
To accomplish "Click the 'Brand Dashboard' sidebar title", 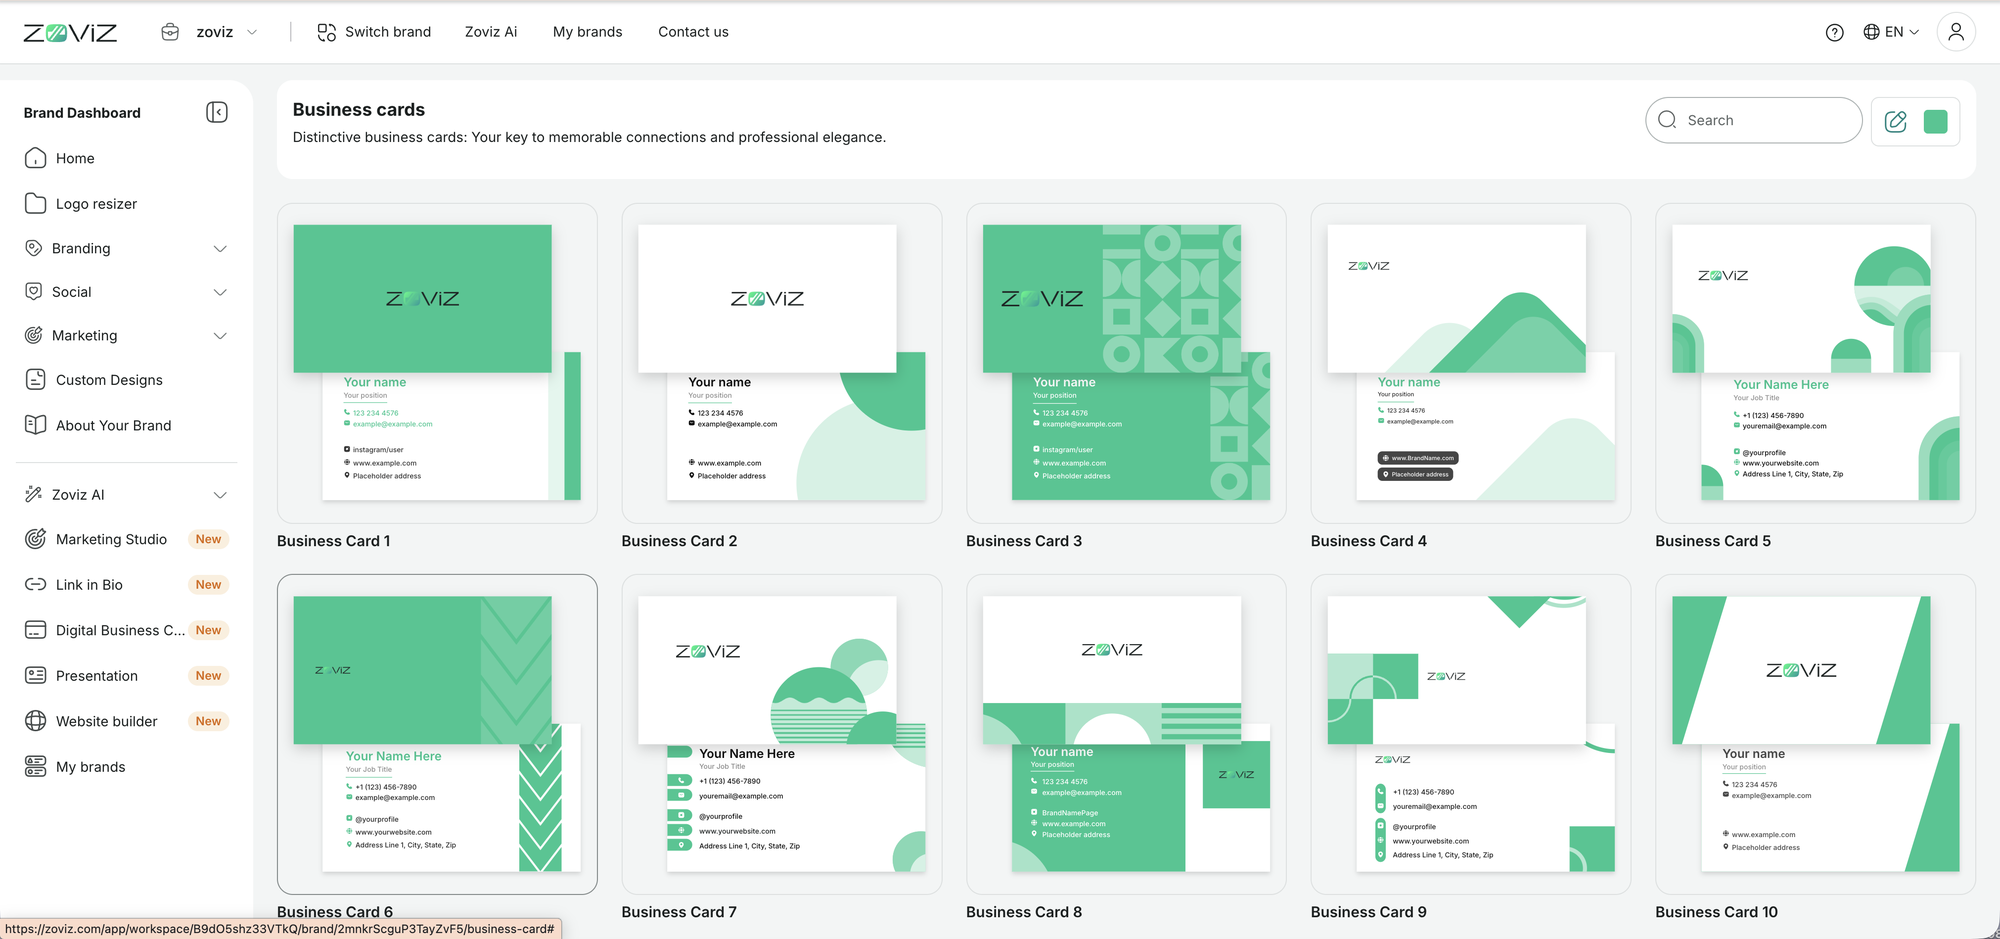I will (x=82, y=113).
